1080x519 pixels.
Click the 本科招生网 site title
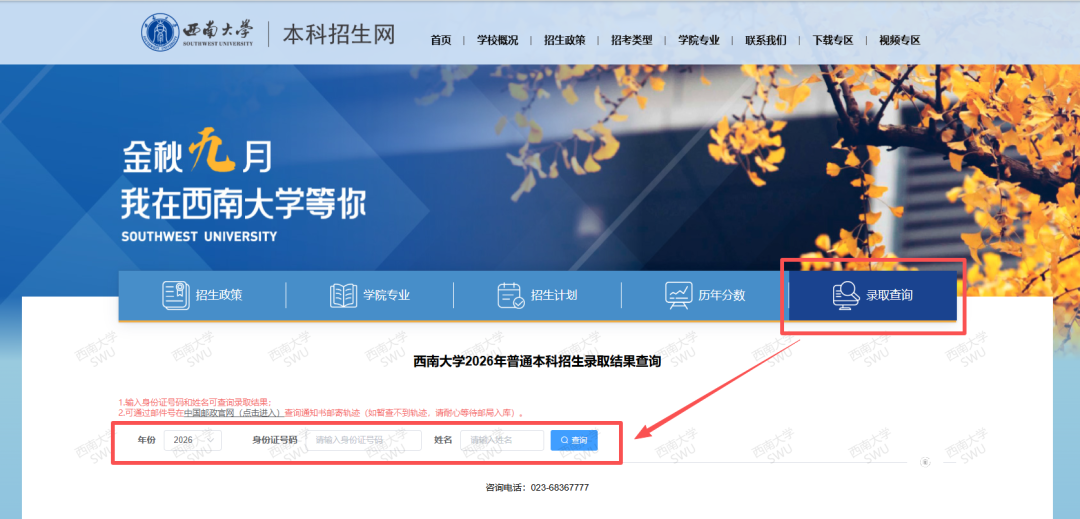[338, 33]
